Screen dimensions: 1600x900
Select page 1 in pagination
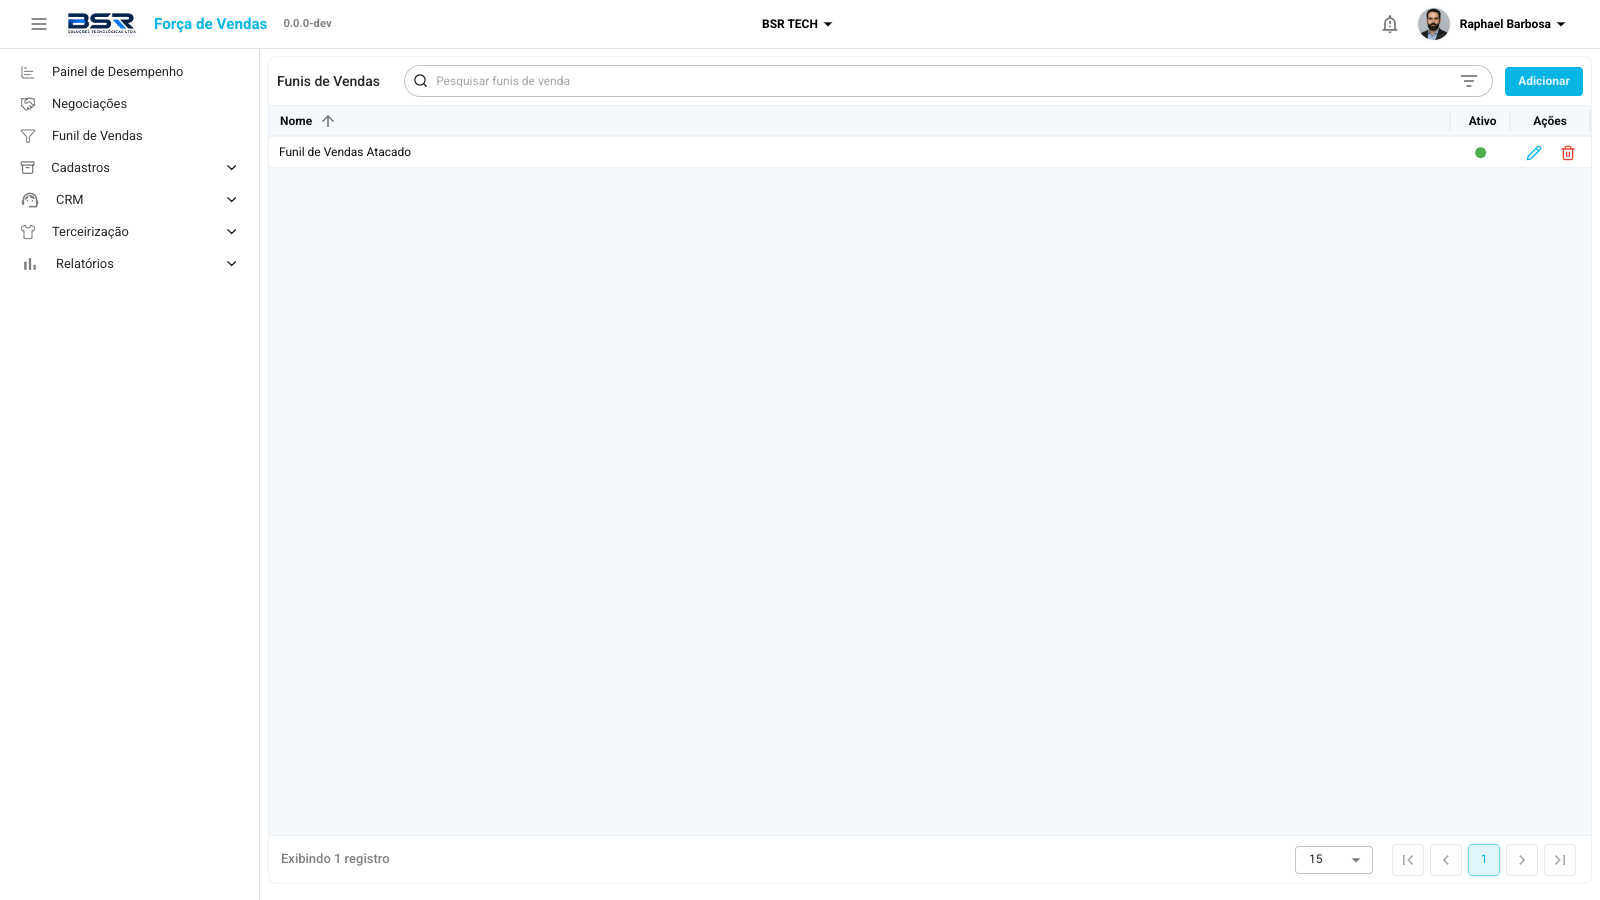point(1484,860)
